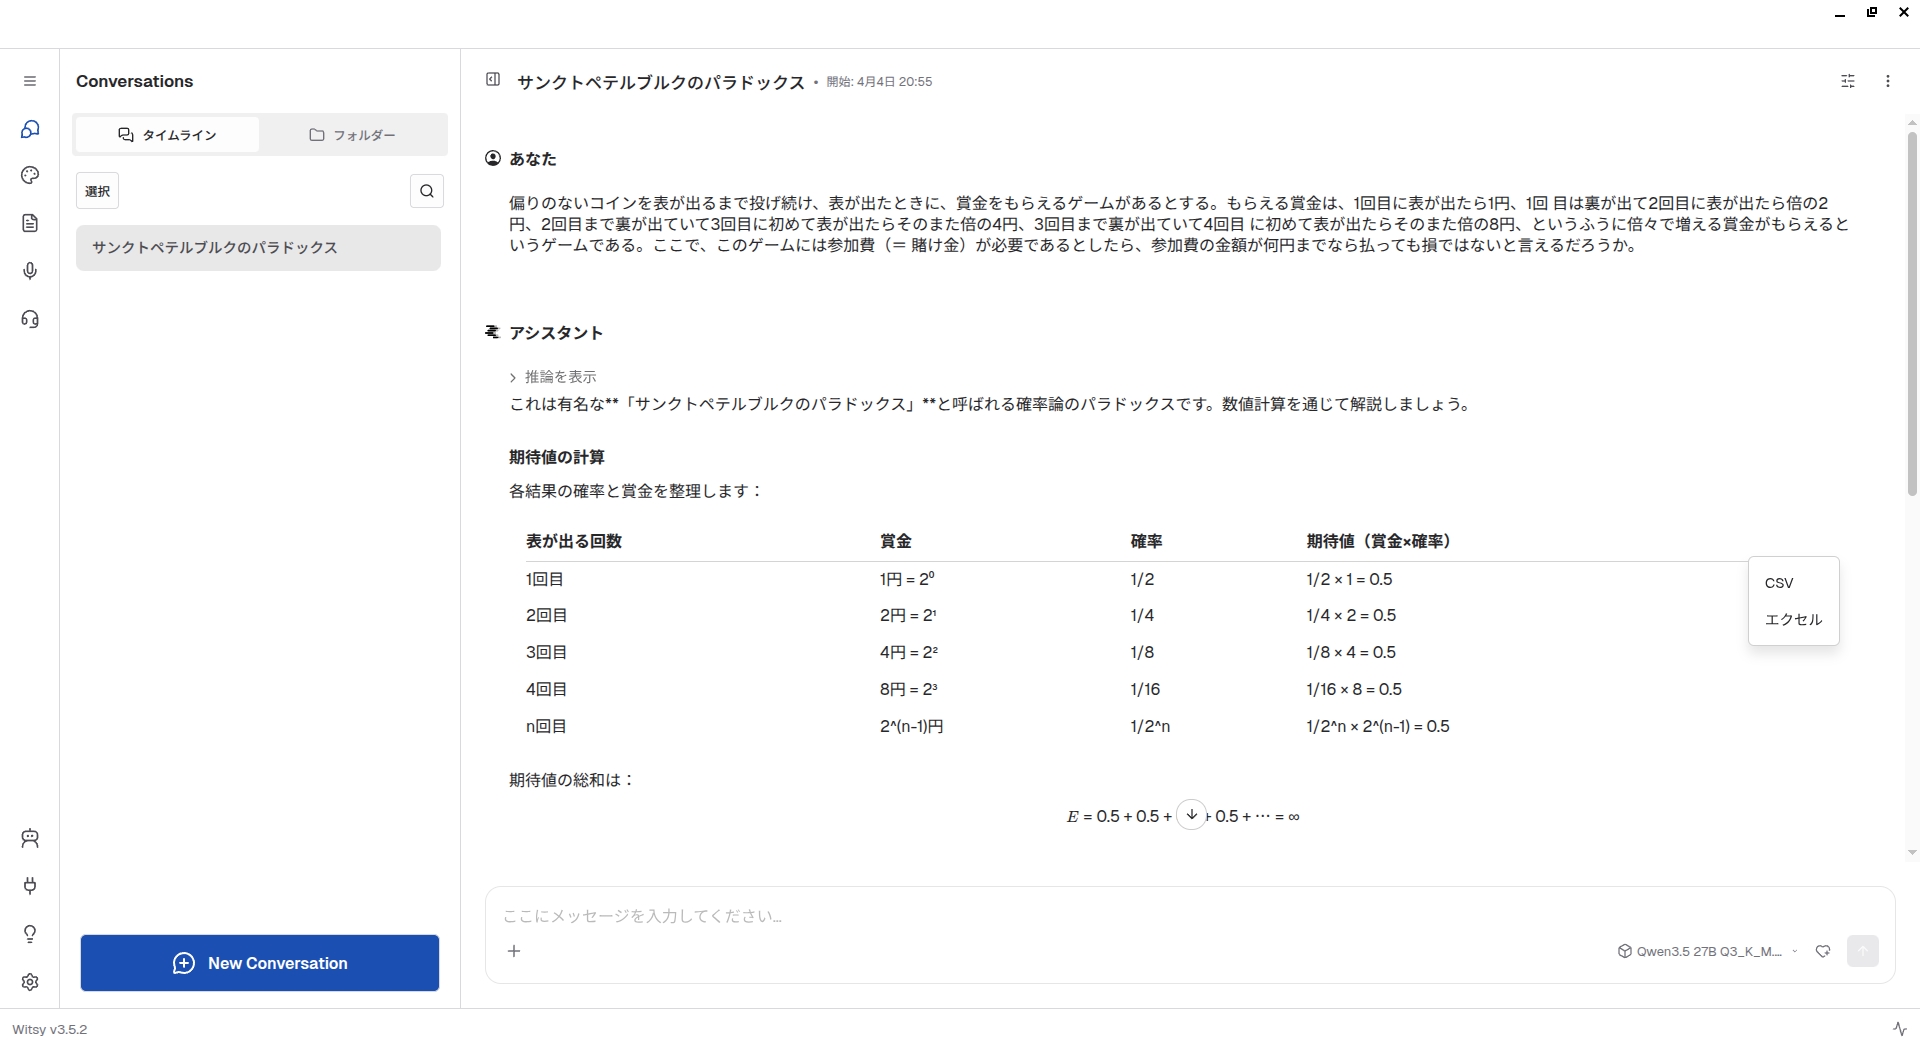Toggle the conversation list panel
Viewport: 1920px width, 1048px height.
click(x=493, y=80)
